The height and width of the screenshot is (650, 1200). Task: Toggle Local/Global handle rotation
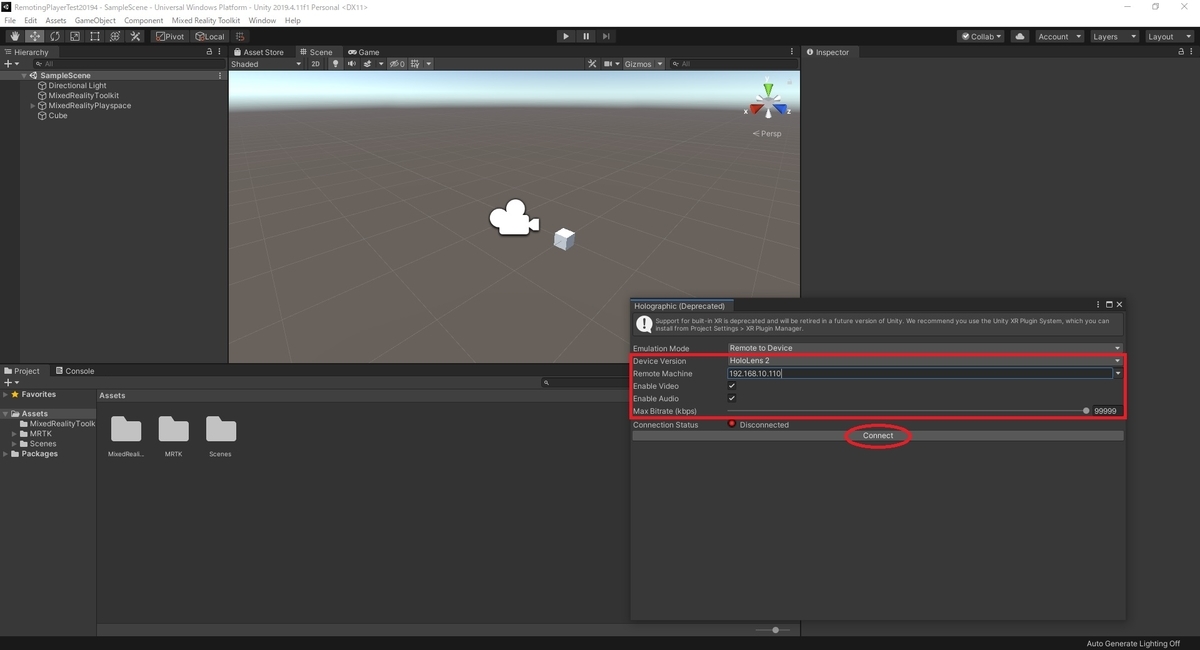209,36
